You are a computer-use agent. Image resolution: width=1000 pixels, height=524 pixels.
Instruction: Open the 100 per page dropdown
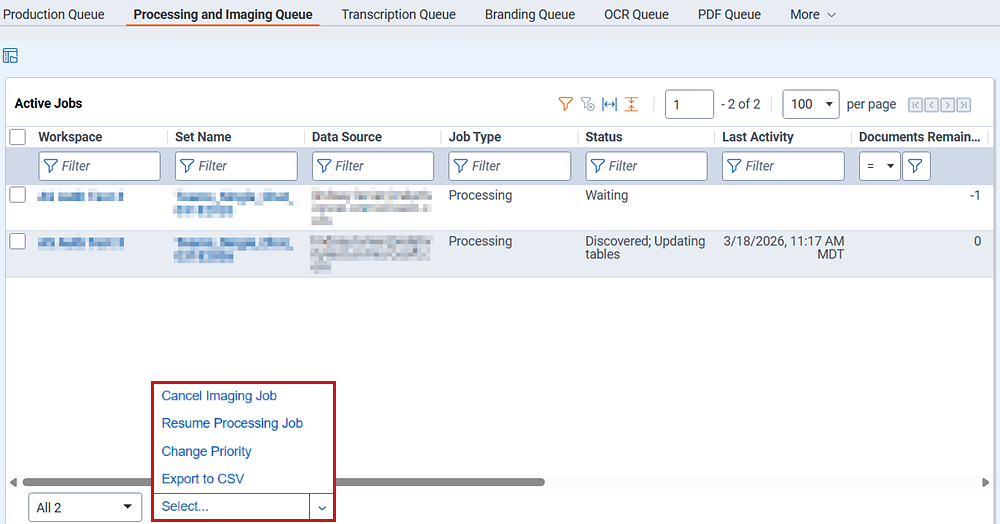click(x=810, y=104)
